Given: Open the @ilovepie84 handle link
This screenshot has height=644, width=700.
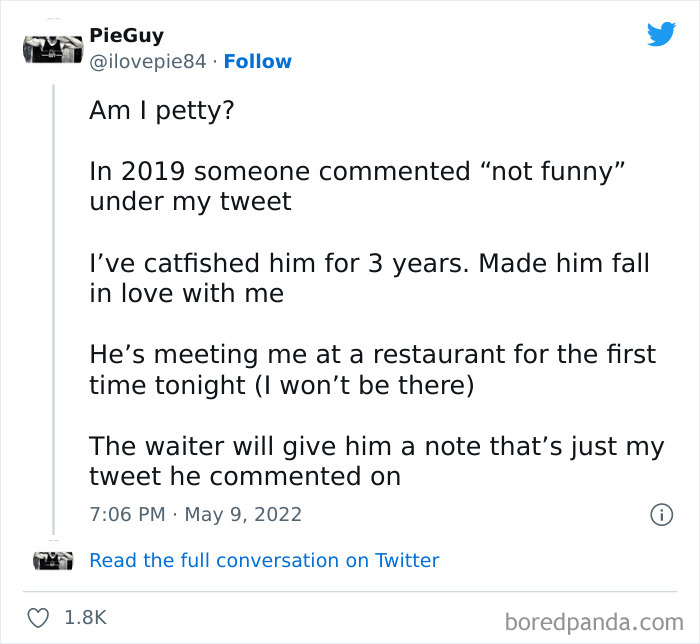Looking at the screenshot, I should 150,62.
